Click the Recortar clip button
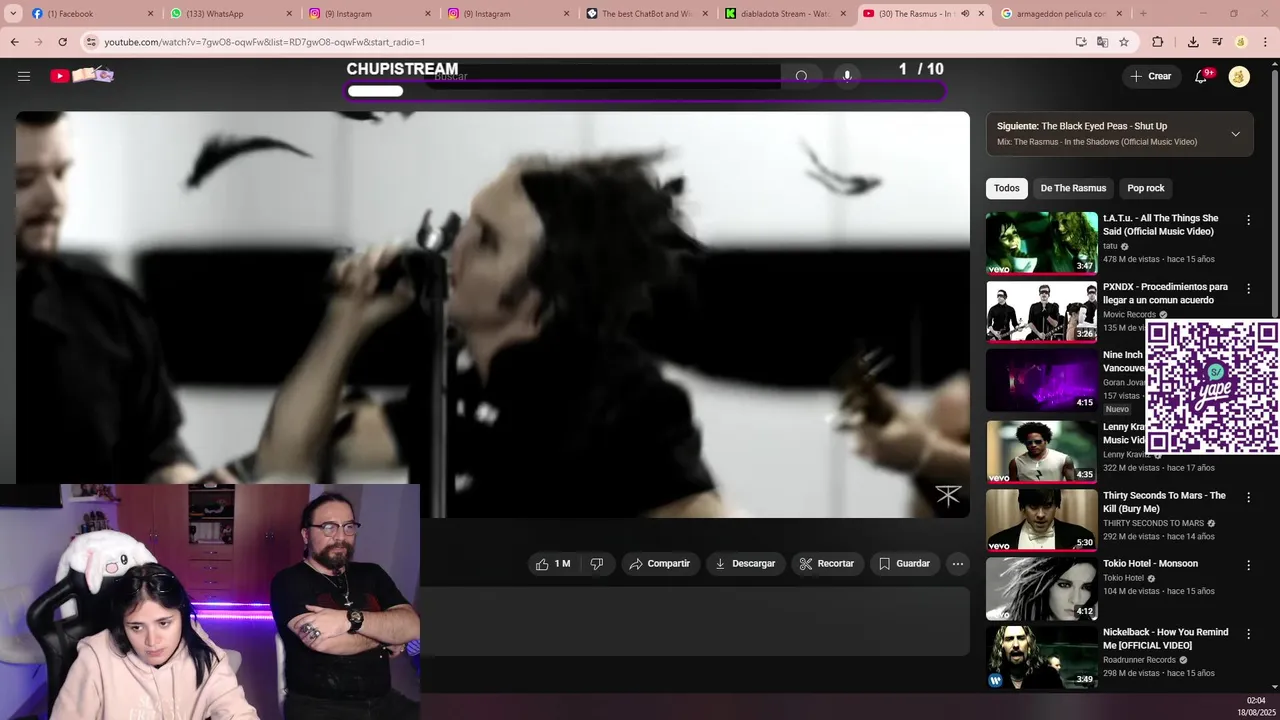 827,564
